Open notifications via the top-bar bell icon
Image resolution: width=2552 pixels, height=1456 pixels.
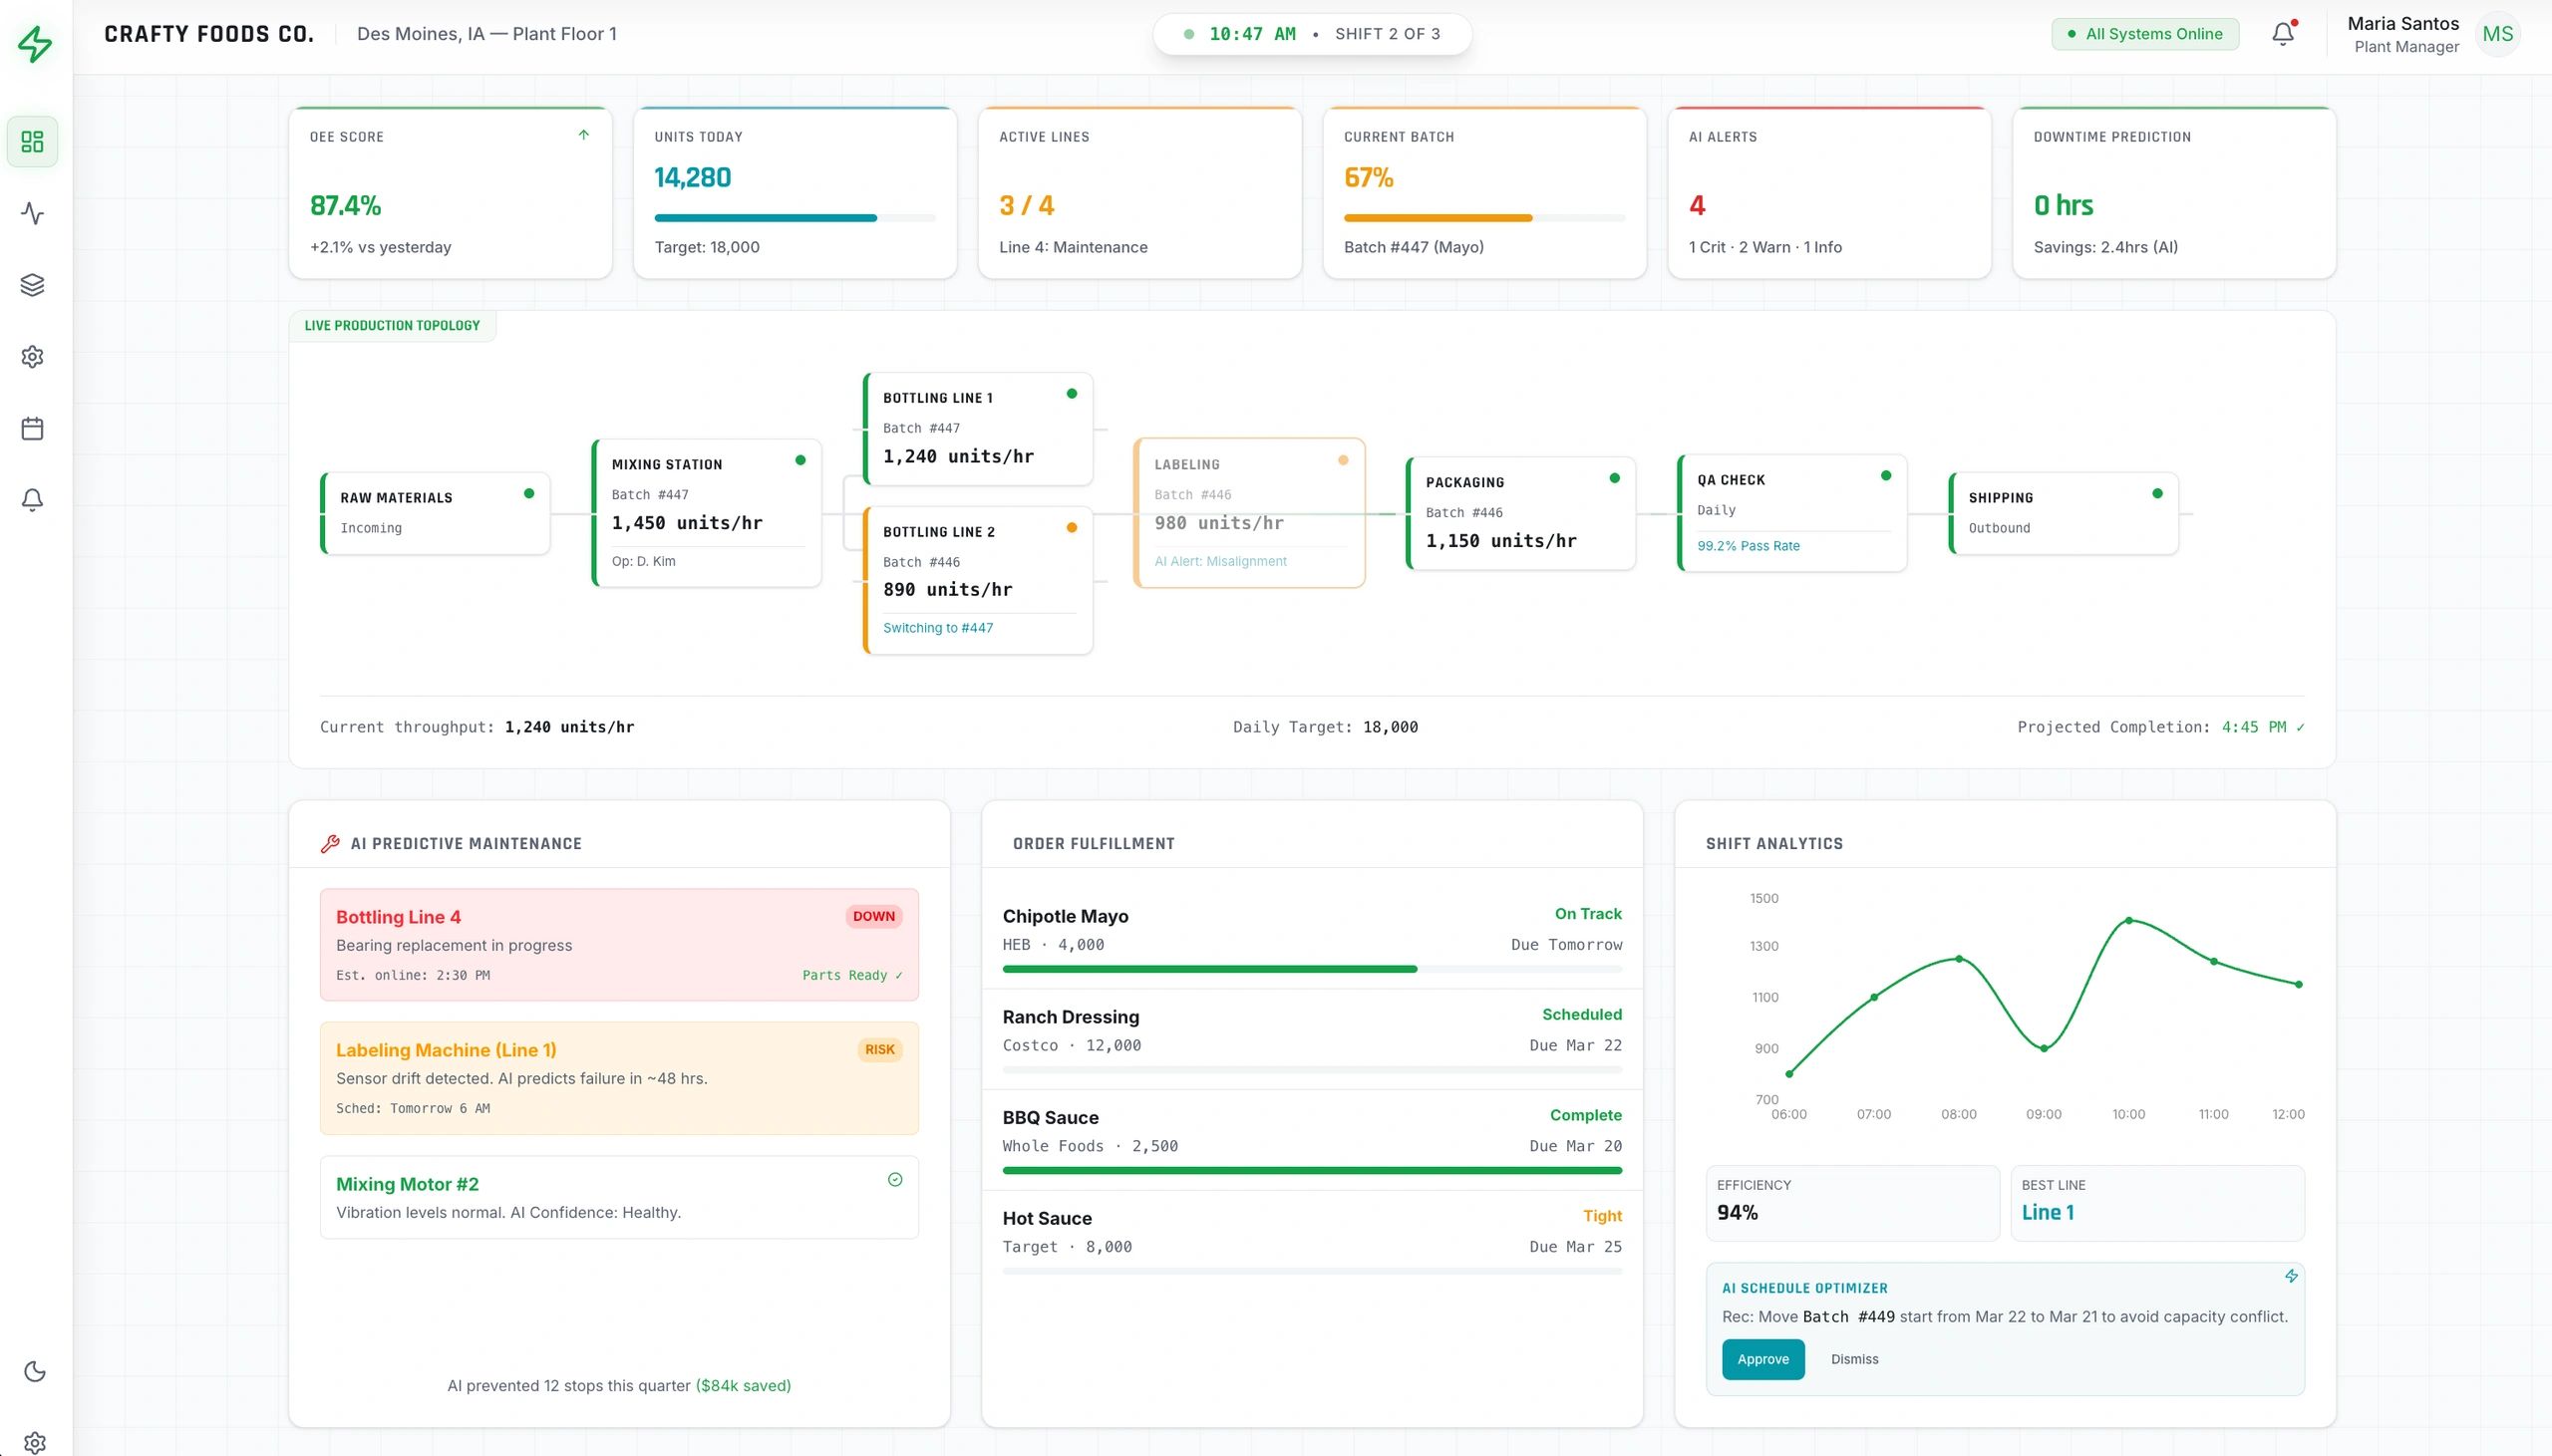[2281, 33]
